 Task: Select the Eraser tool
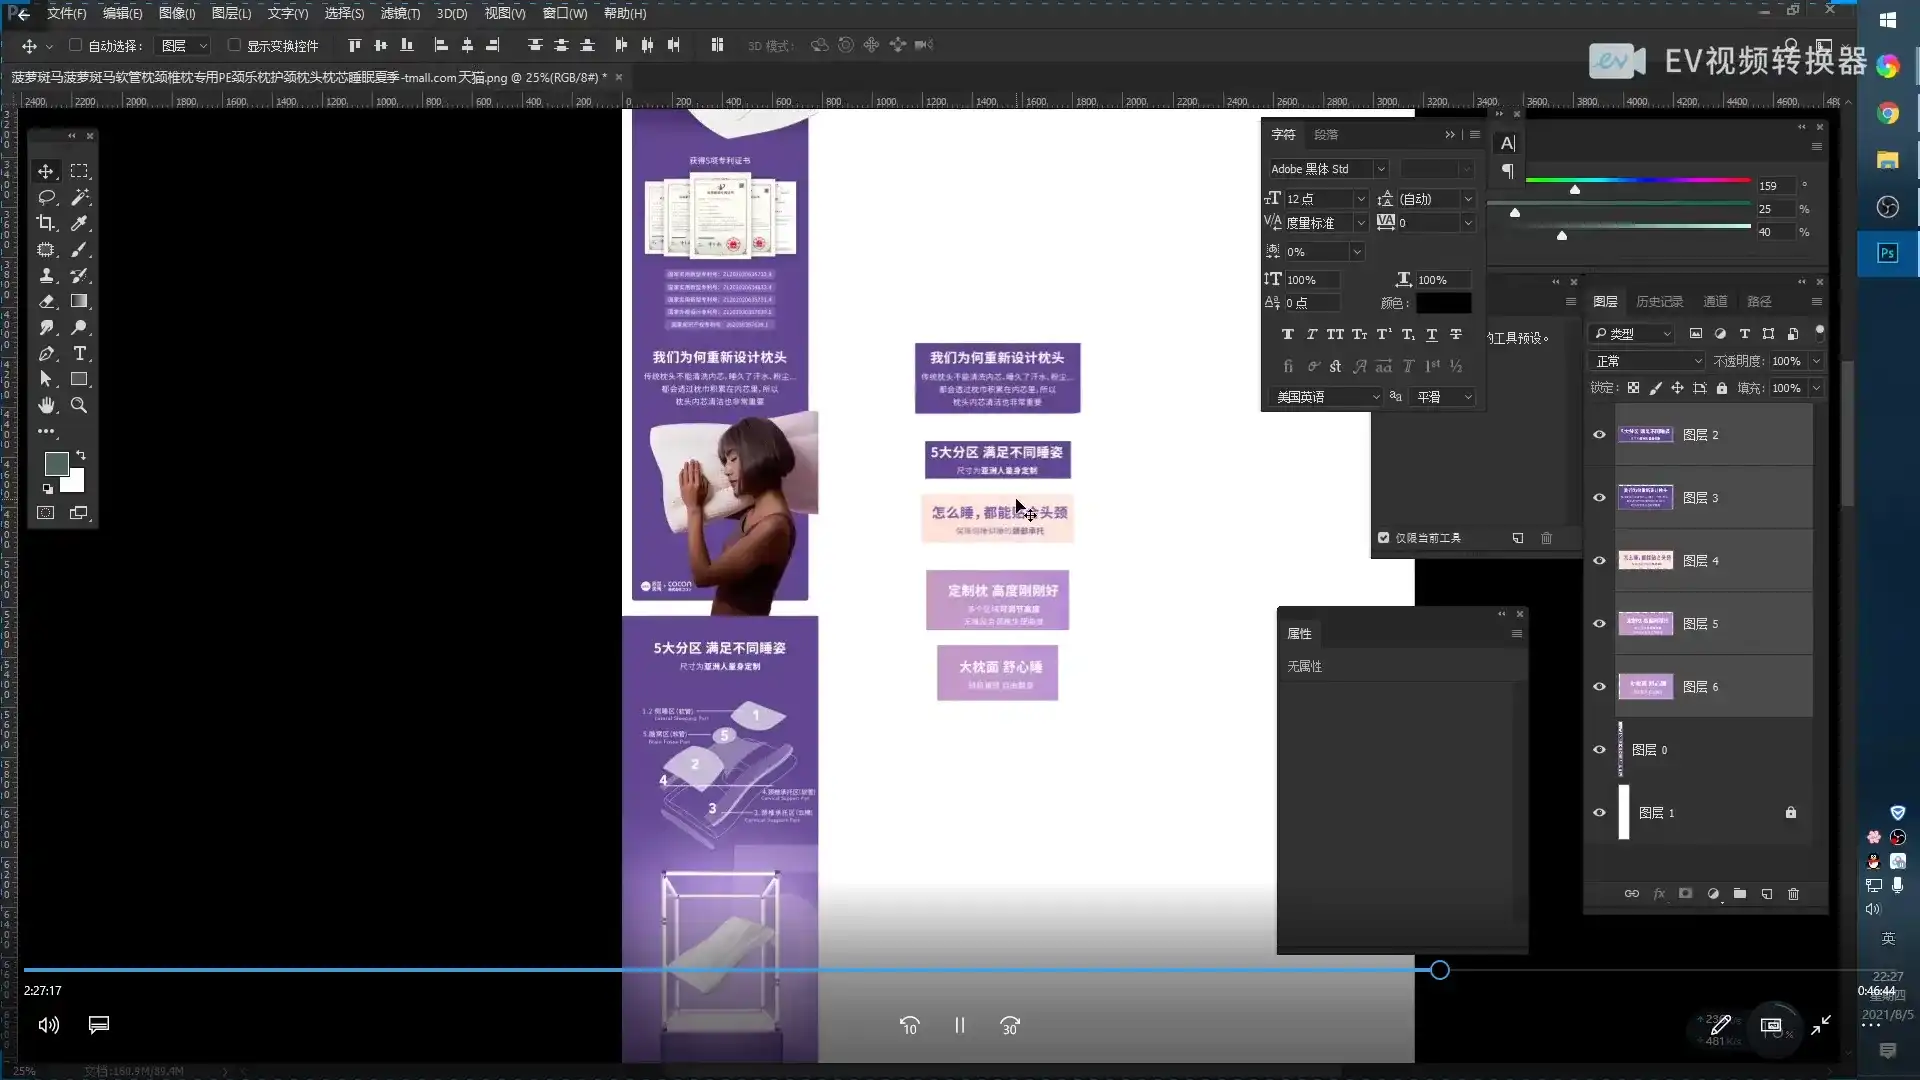[46, 301]
